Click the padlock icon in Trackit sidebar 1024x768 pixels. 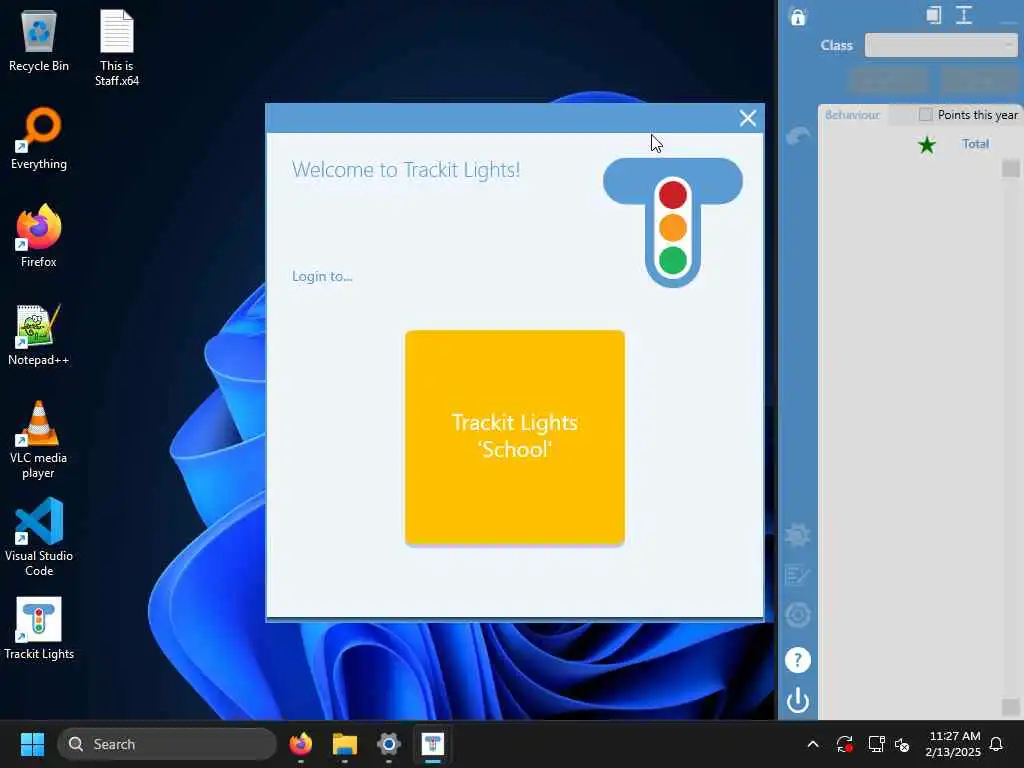pos(798,16)
